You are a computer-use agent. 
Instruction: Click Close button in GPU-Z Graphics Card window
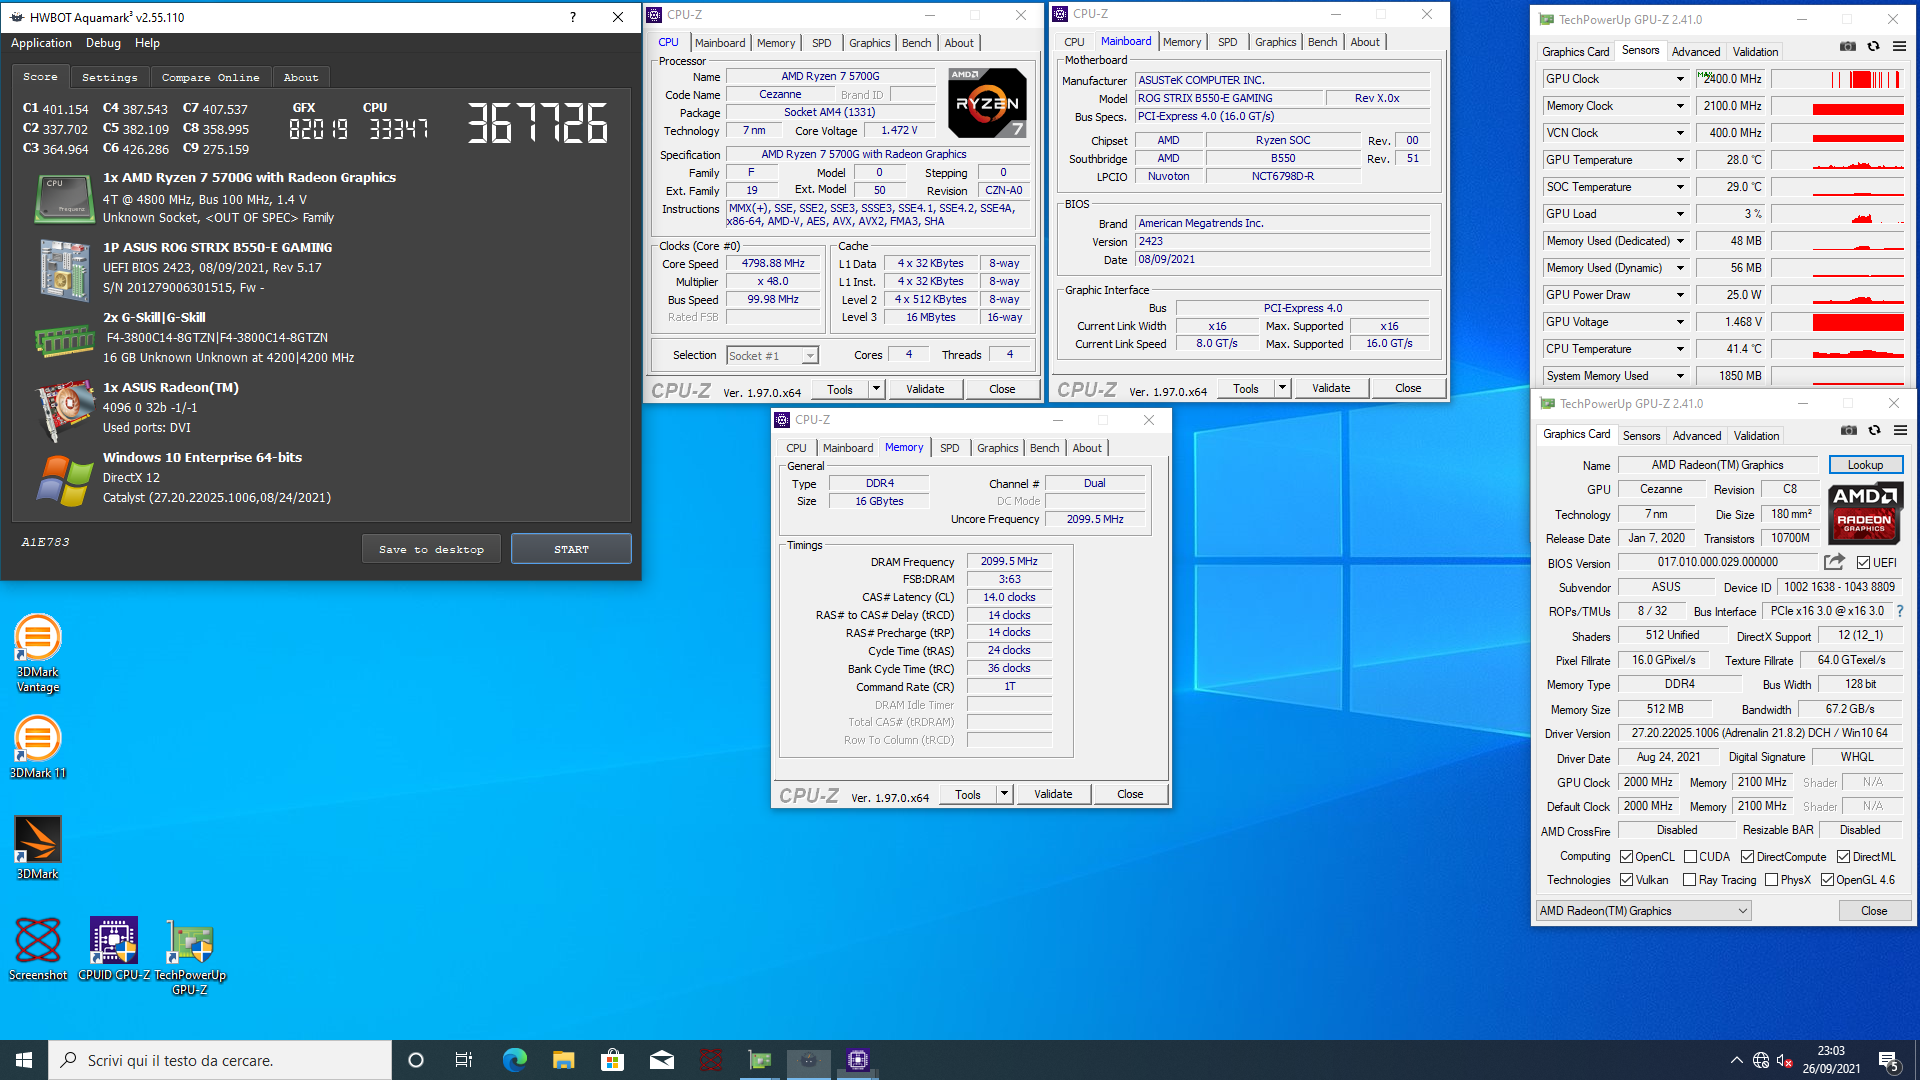[1874, 911]
